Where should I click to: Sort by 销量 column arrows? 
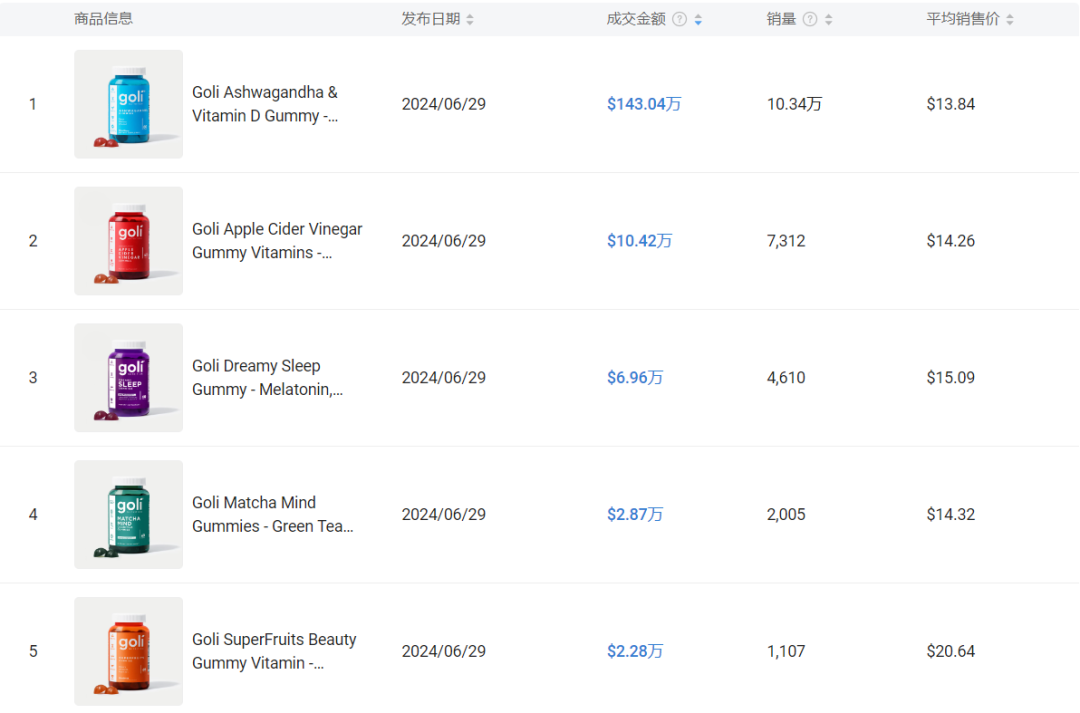(x=829, y=19)
